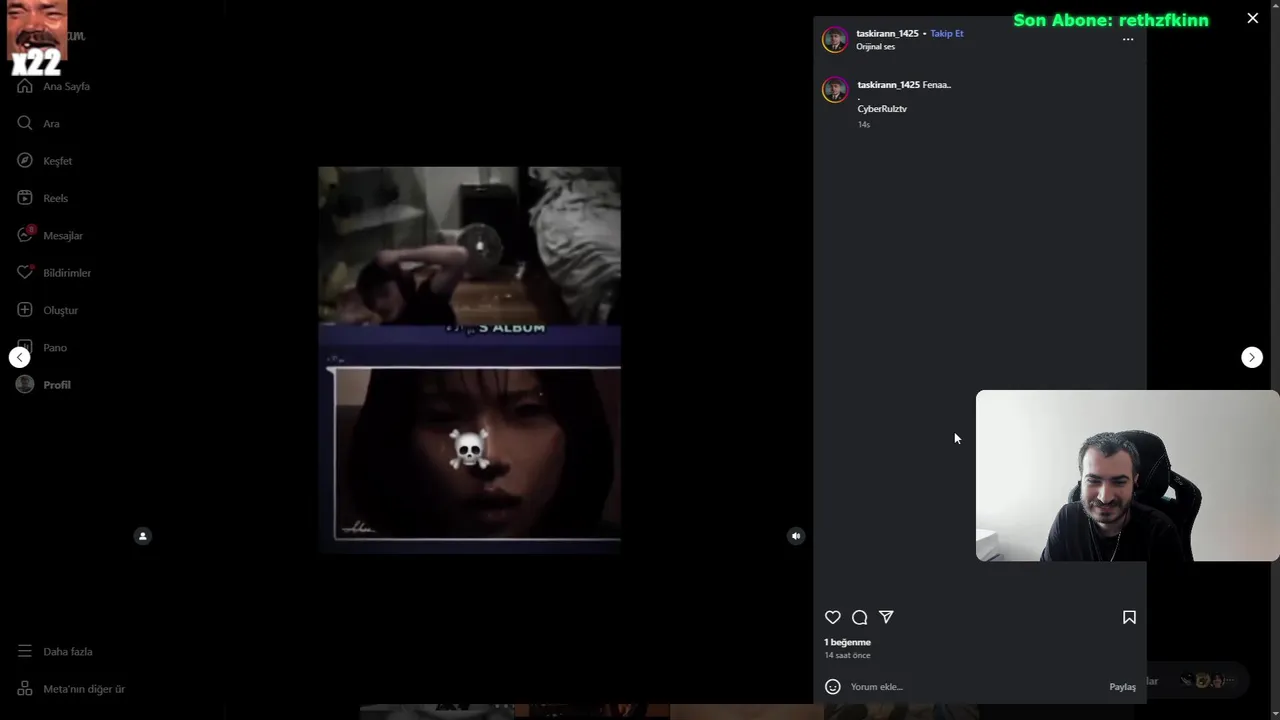Click the comment bubble icon
This screenshot has width=1280, height=720.
coord(859,617)
